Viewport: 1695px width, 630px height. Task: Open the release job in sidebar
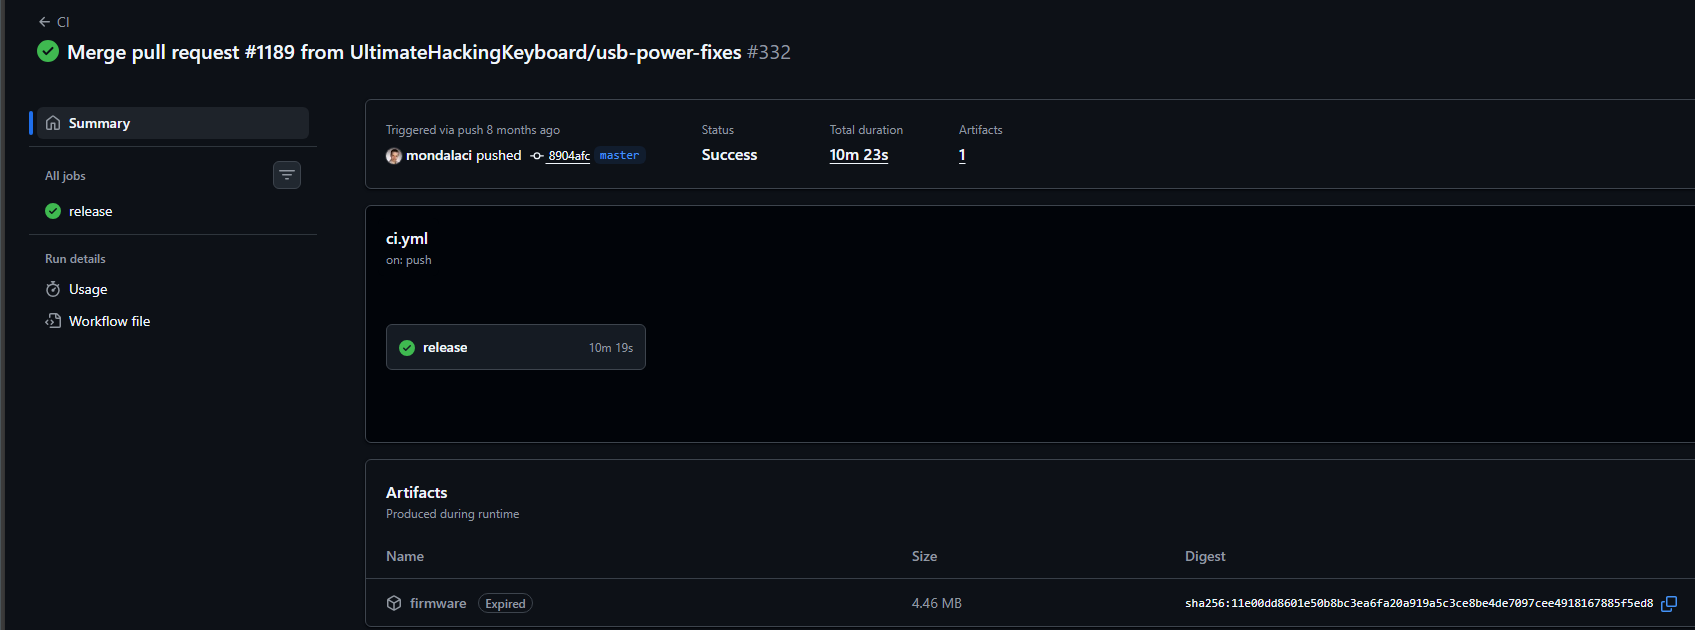[90, 211]
